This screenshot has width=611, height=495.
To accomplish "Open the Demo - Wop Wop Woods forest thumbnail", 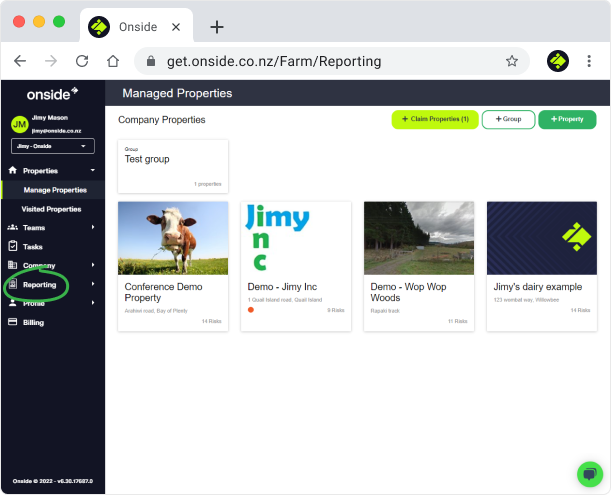I will click(x=419, y=238).
